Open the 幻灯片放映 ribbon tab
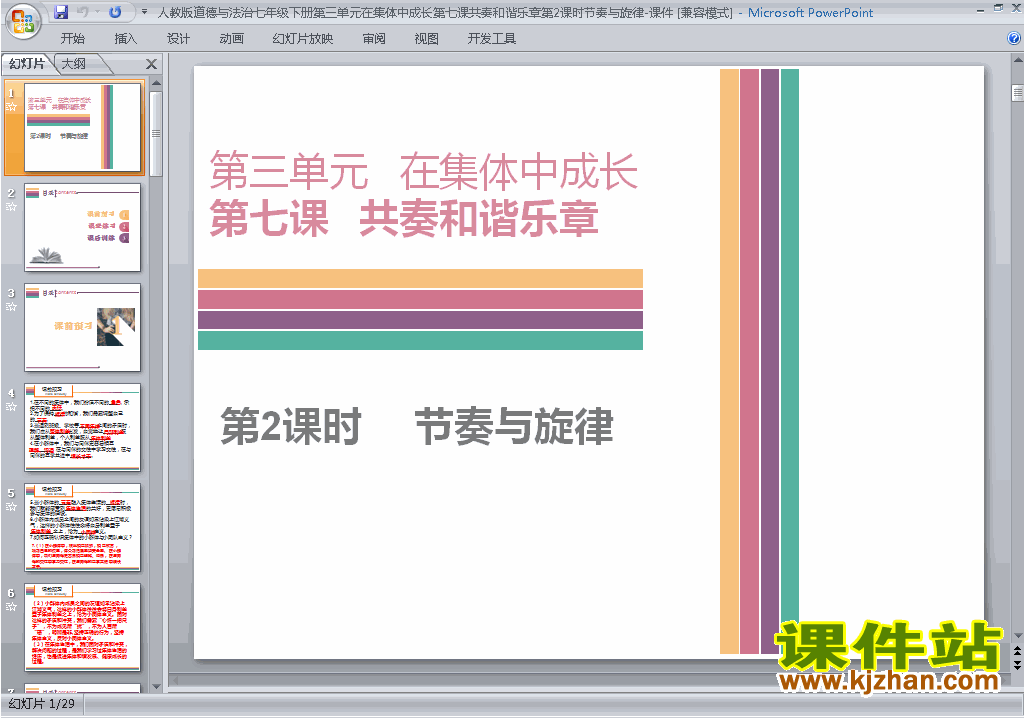Screen dimensions: 1024x718 (x=303, y=39)
